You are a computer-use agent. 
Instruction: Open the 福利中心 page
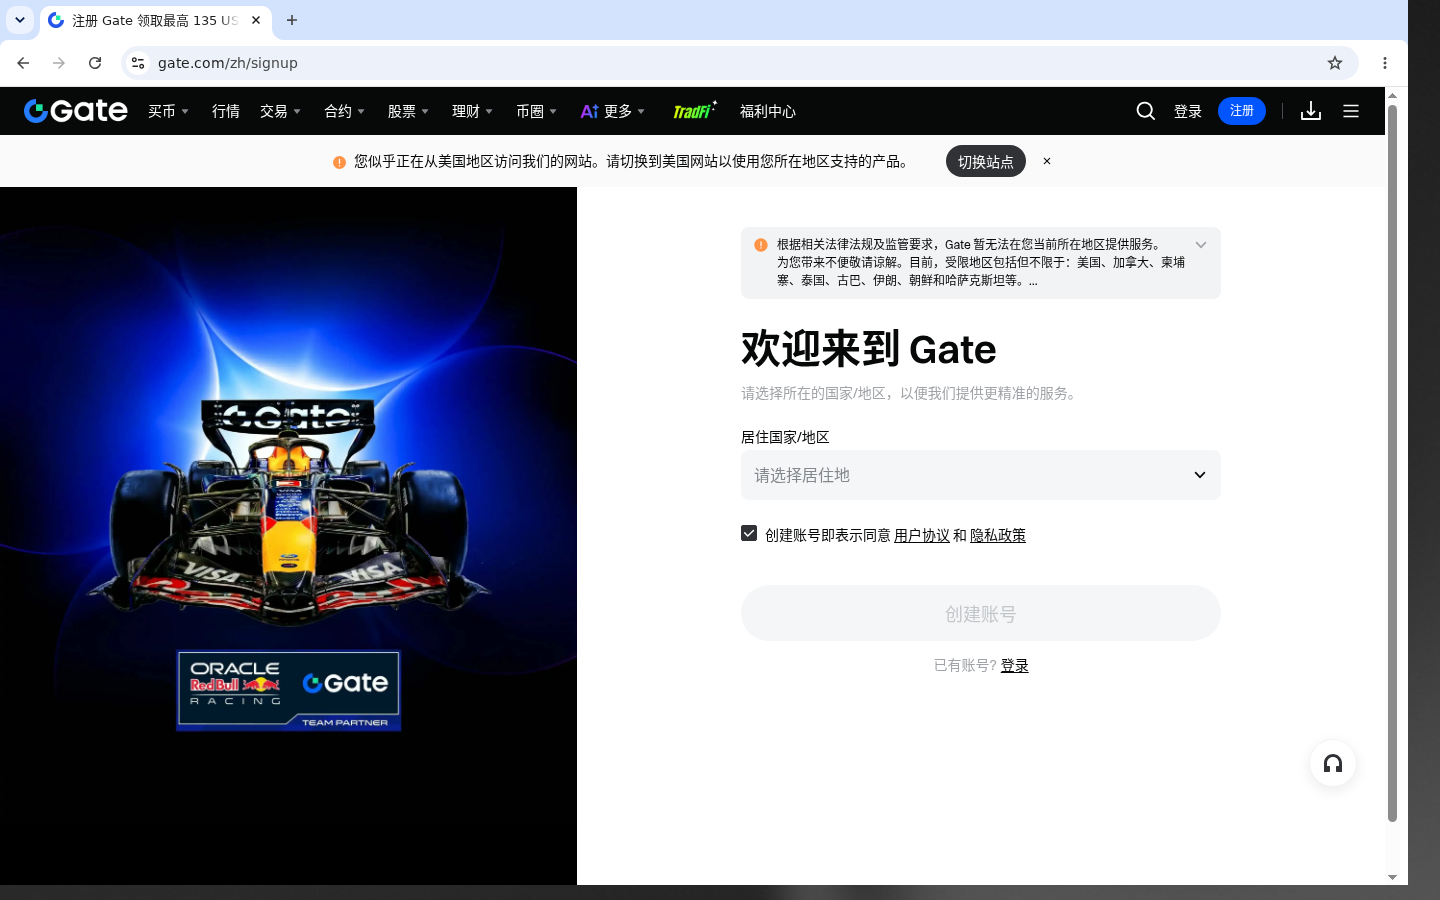coord(768,111)
